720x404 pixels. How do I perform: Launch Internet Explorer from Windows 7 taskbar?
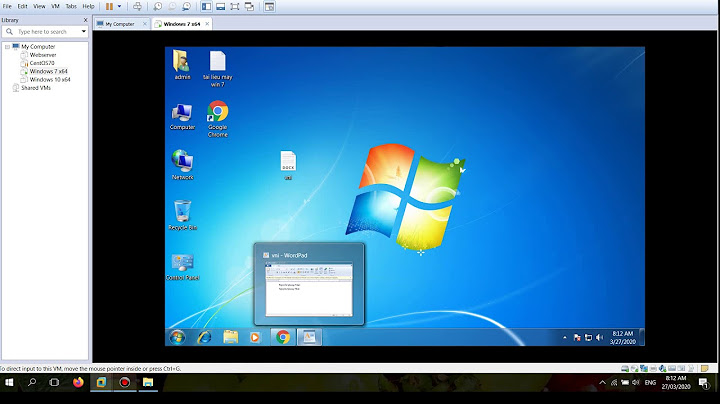pos(204,337)
